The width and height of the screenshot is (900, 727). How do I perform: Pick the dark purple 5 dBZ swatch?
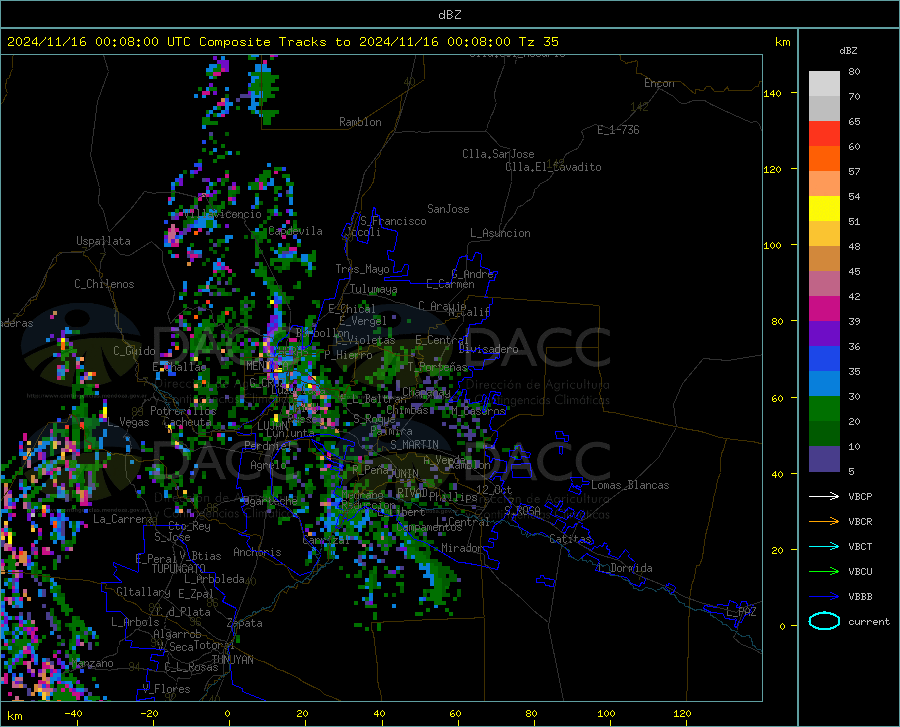[824, 459]
